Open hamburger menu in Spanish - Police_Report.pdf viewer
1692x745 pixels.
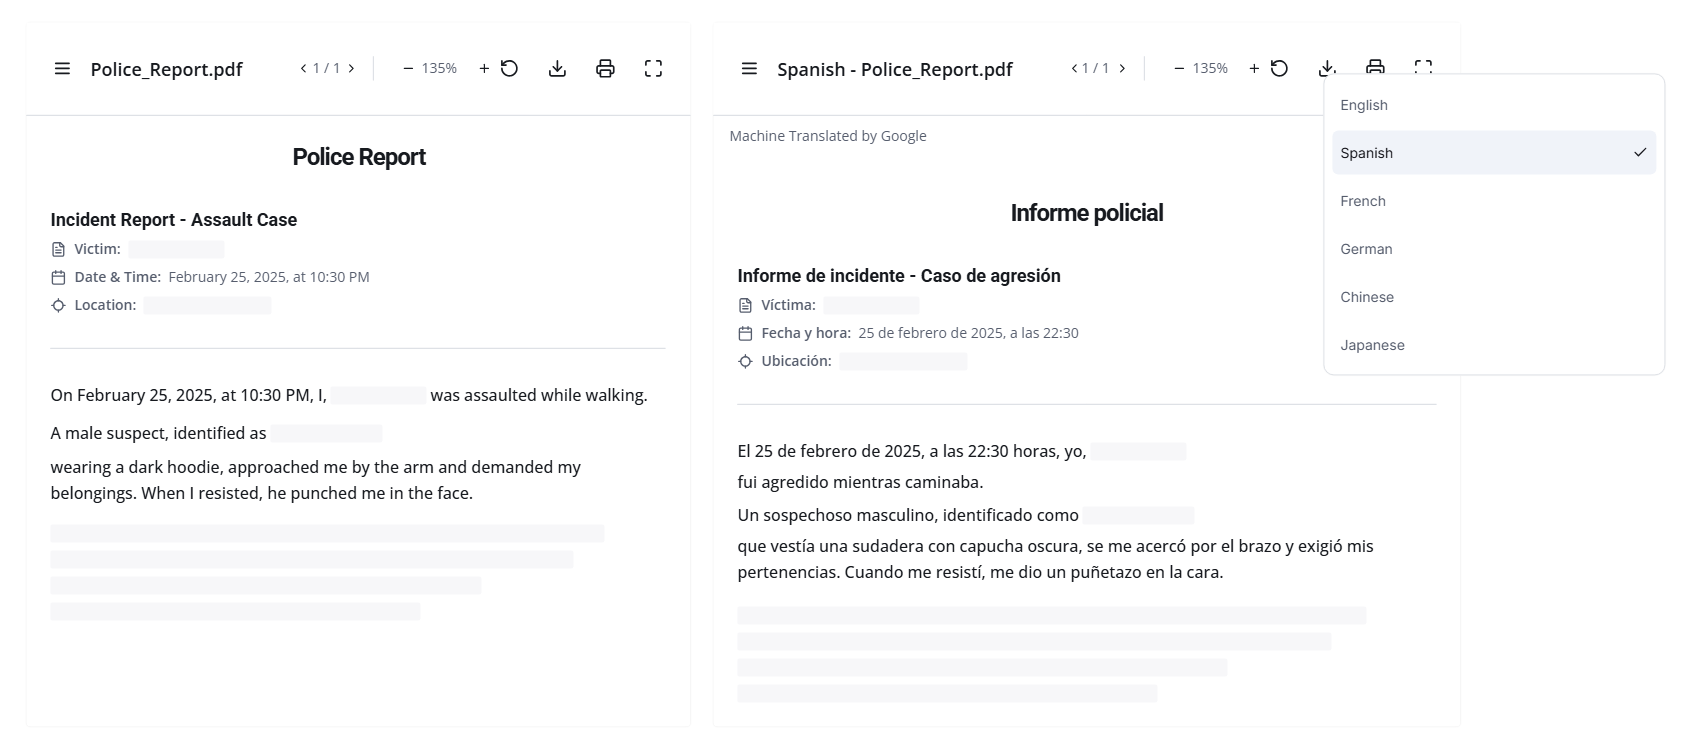pos(749,69)
